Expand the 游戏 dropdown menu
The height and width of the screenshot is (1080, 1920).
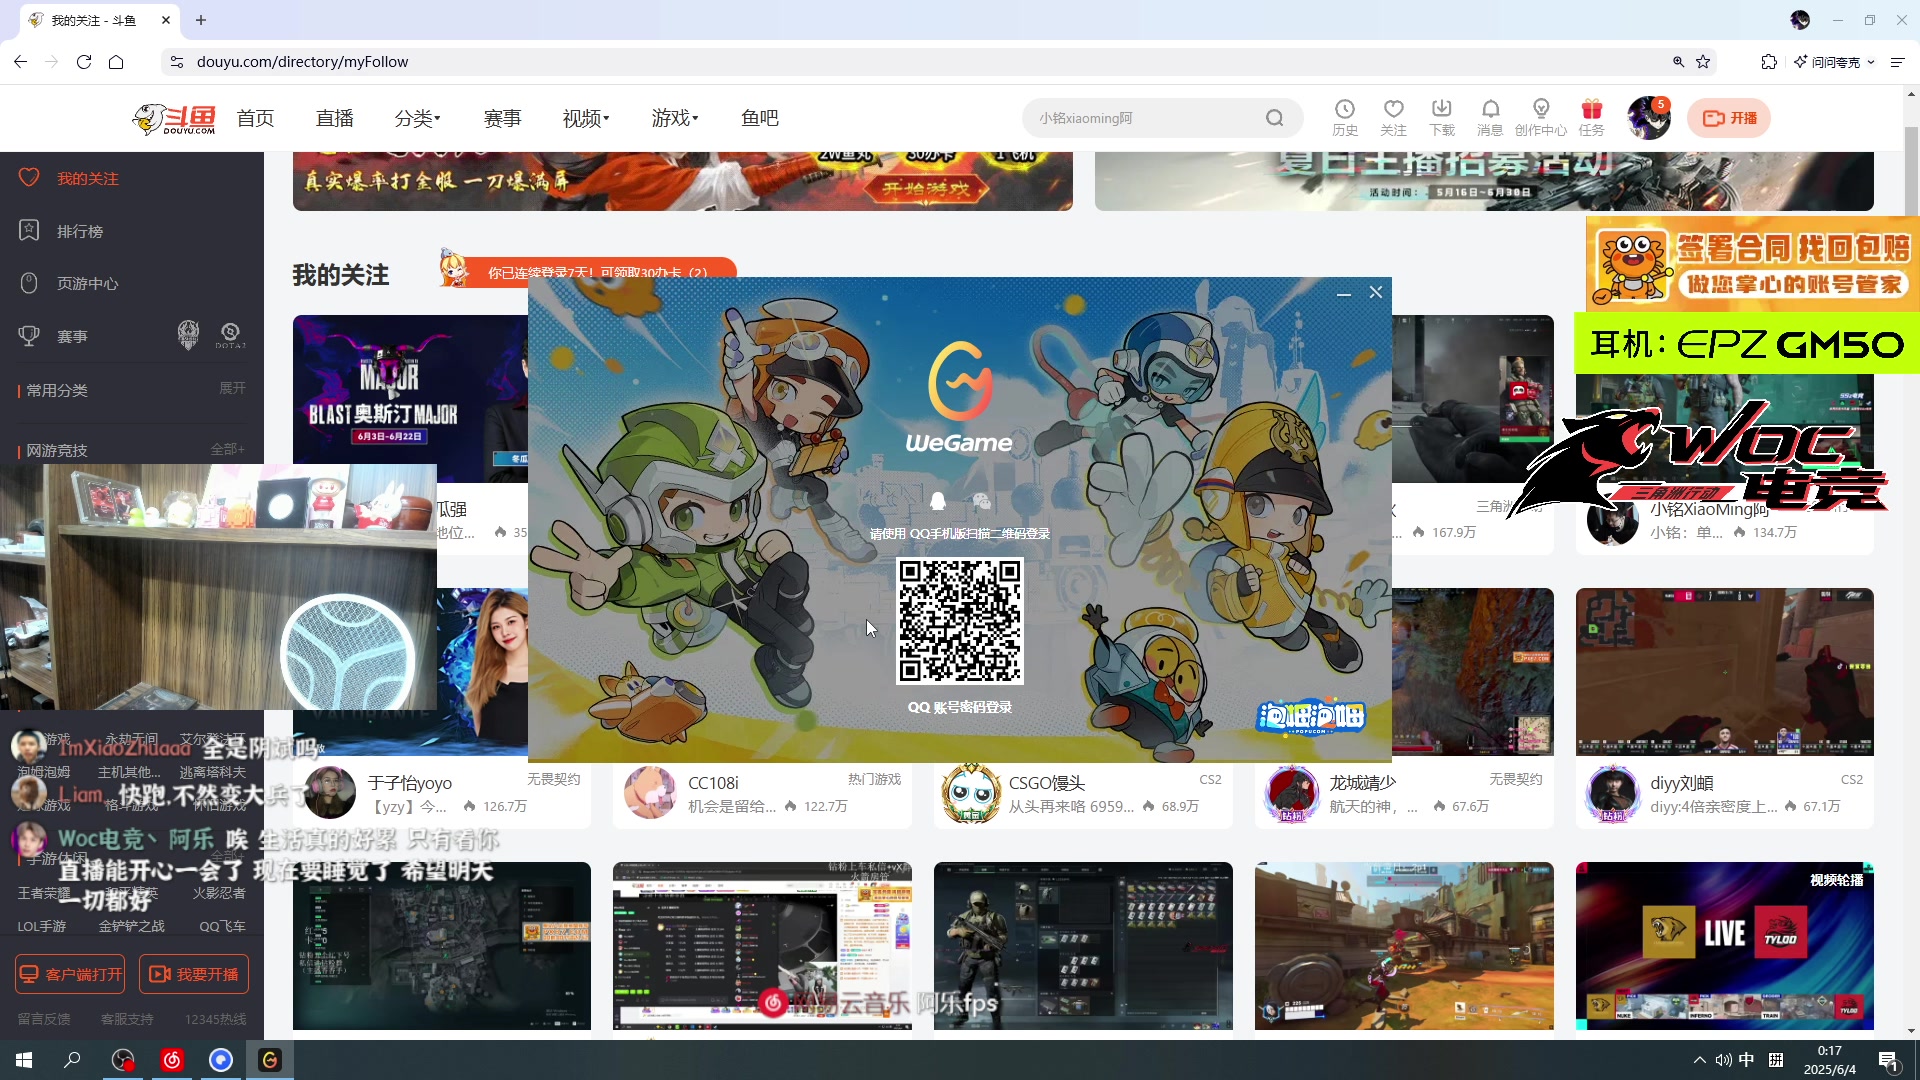coord(675,118)
